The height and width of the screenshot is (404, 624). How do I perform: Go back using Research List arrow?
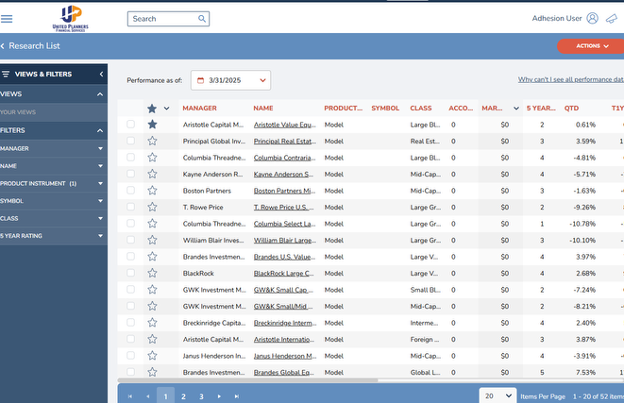(x=3, y=46)
